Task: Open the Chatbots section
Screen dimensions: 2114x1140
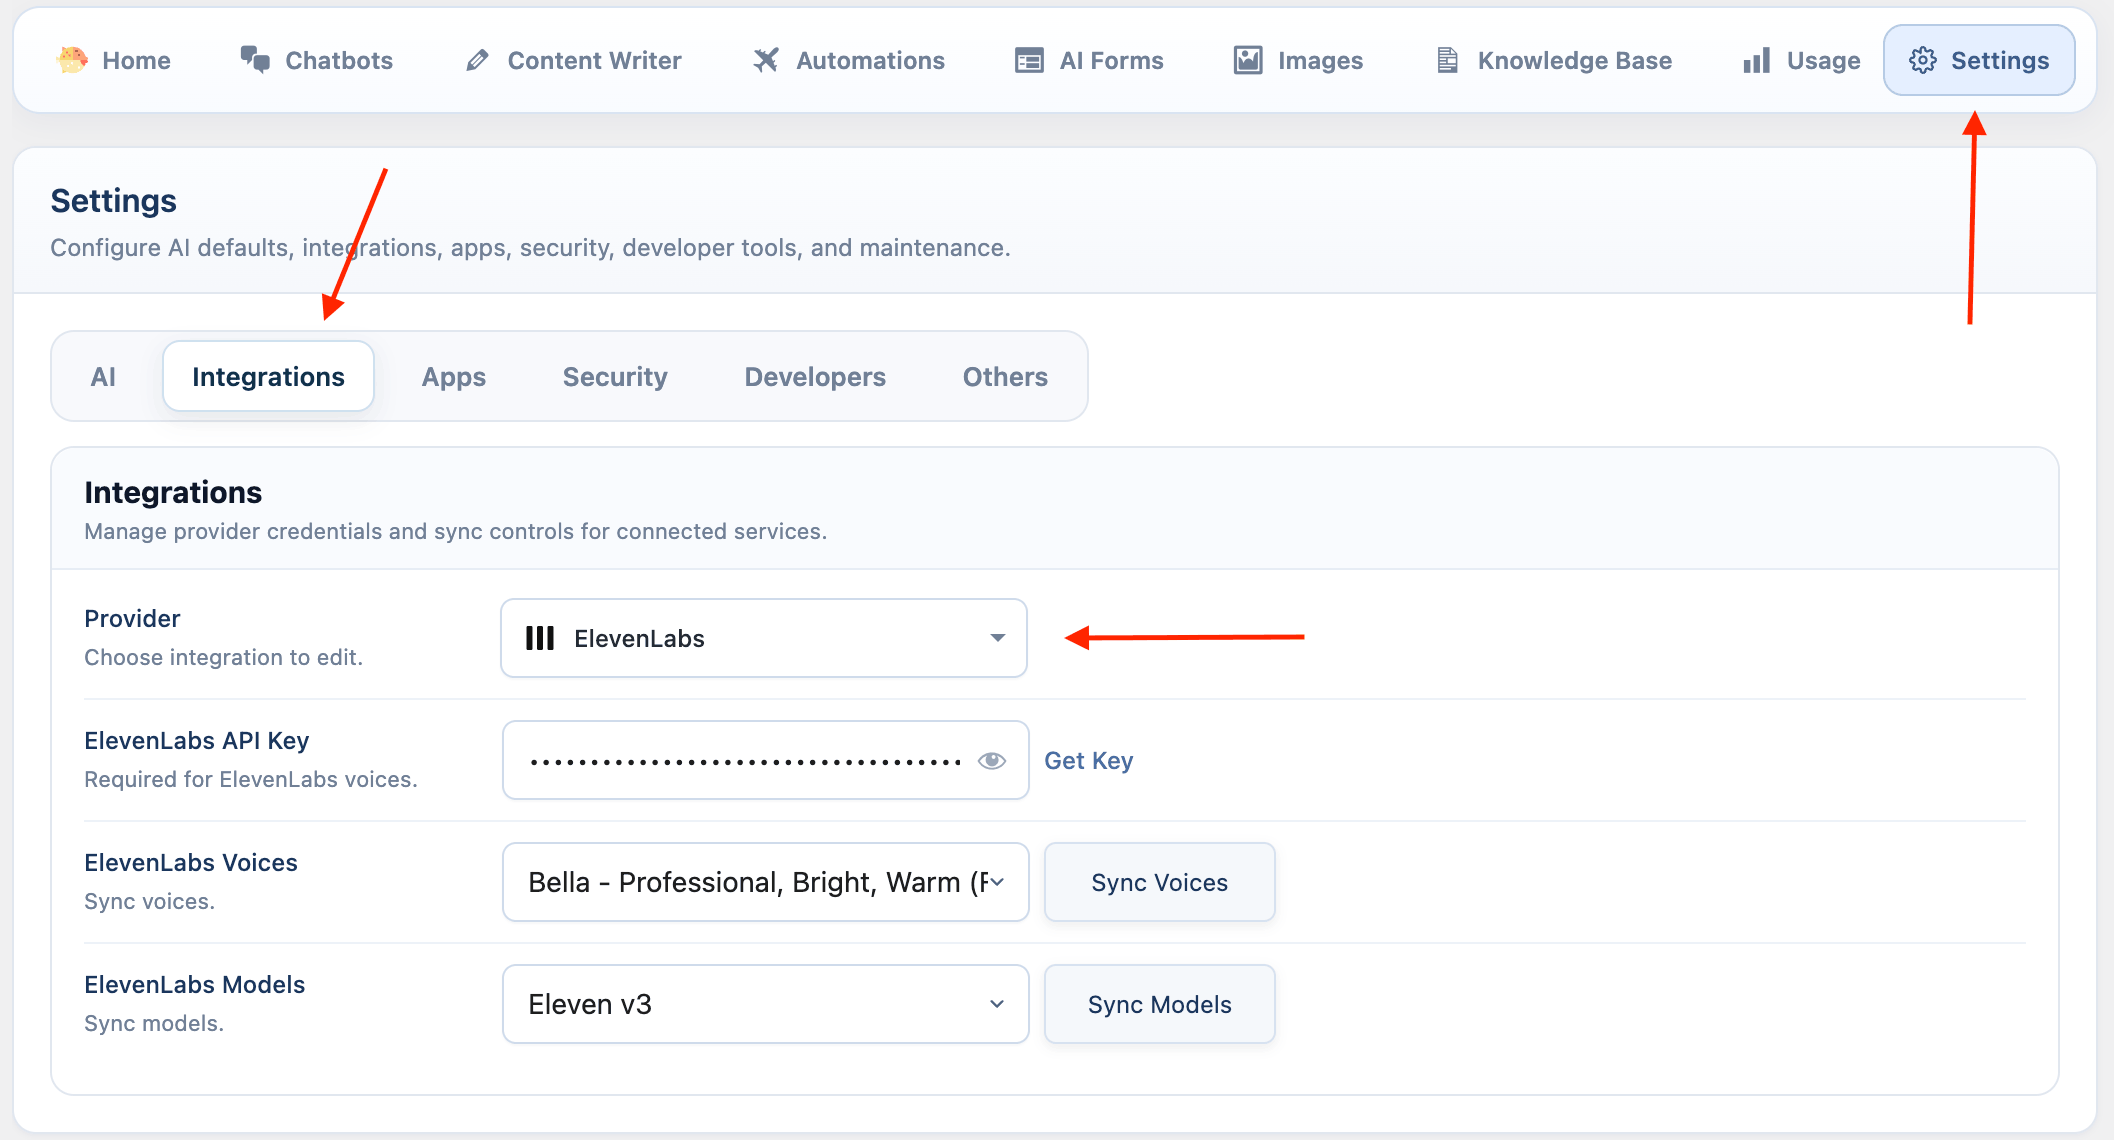Action: (316, 60)
